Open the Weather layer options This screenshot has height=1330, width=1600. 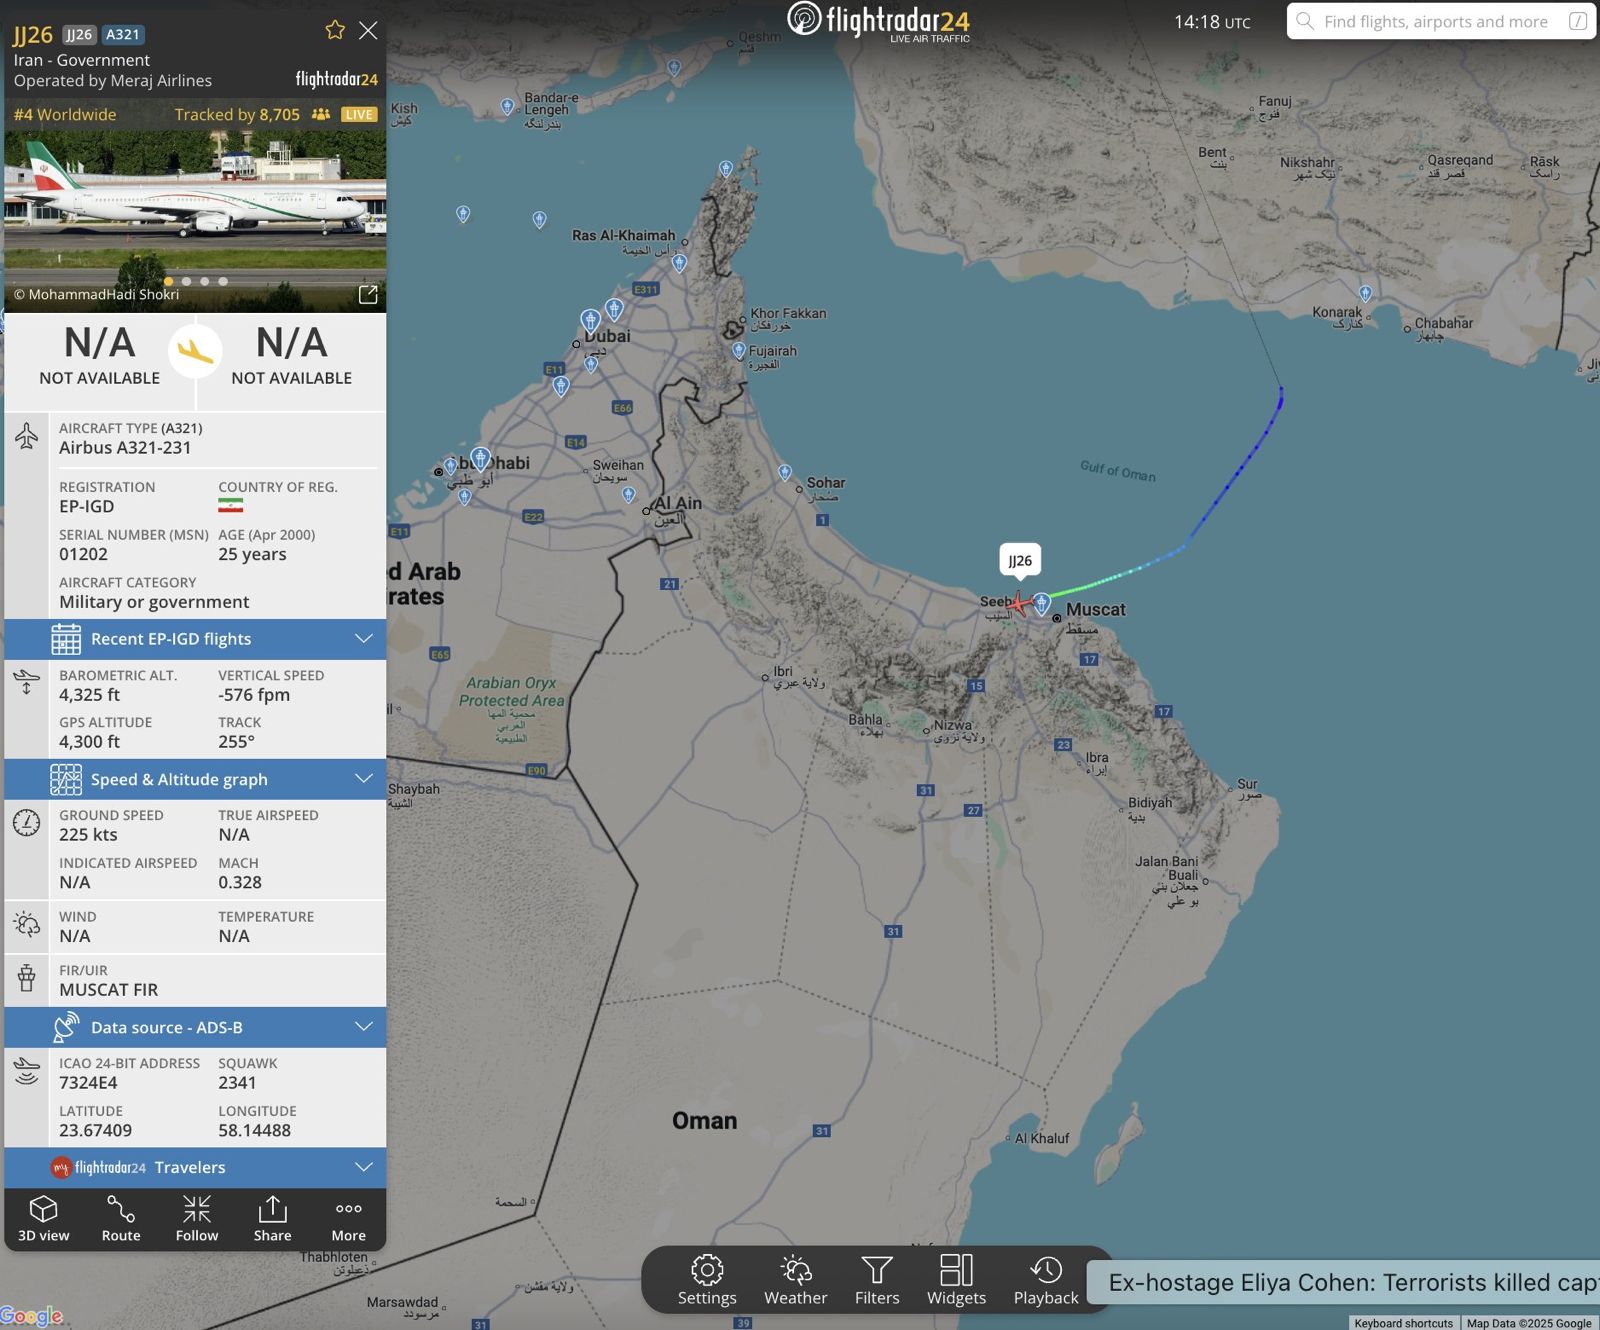tap(796, 1280)
